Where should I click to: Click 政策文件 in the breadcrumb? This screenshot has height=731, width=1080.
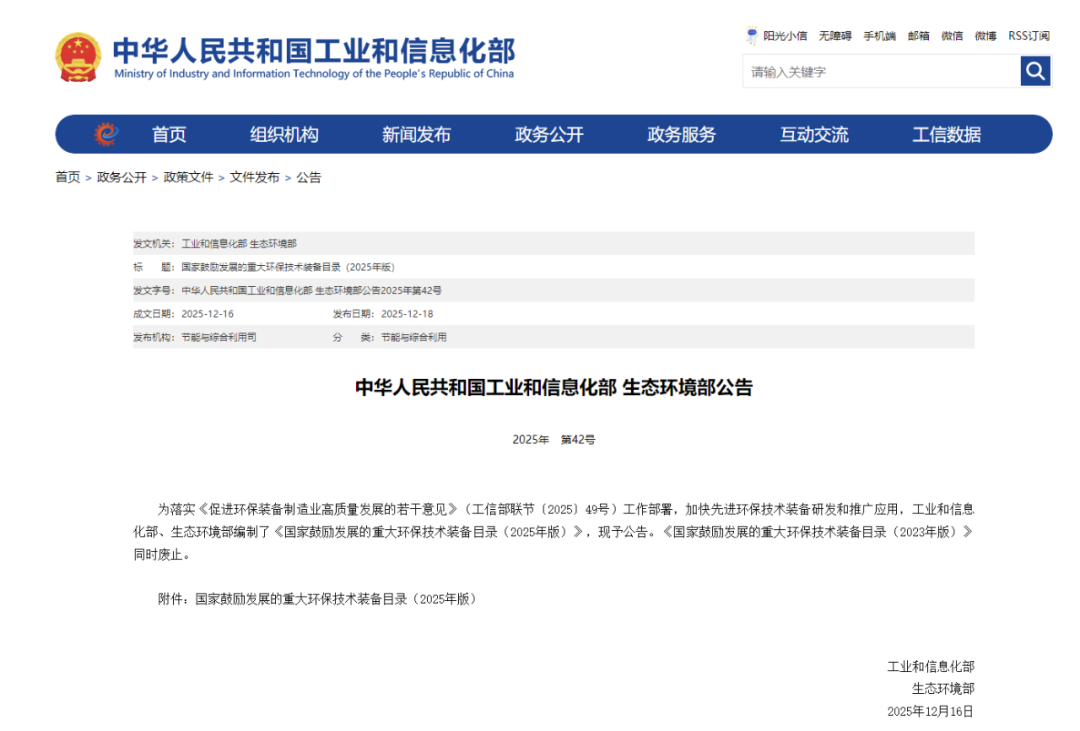click(x=188, y=177)
